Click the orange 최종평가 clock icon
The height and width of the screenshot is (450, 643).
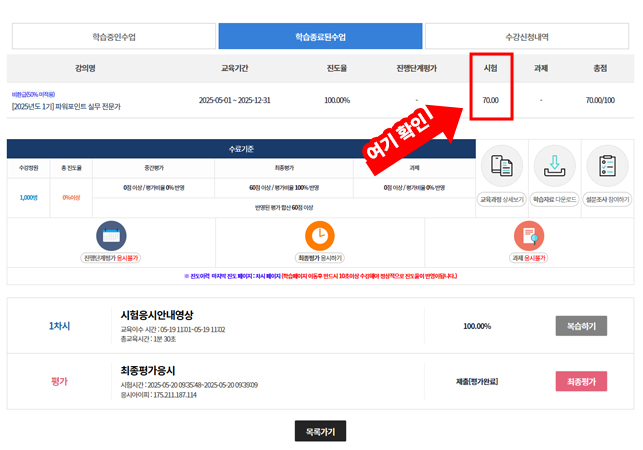[320, 235]
